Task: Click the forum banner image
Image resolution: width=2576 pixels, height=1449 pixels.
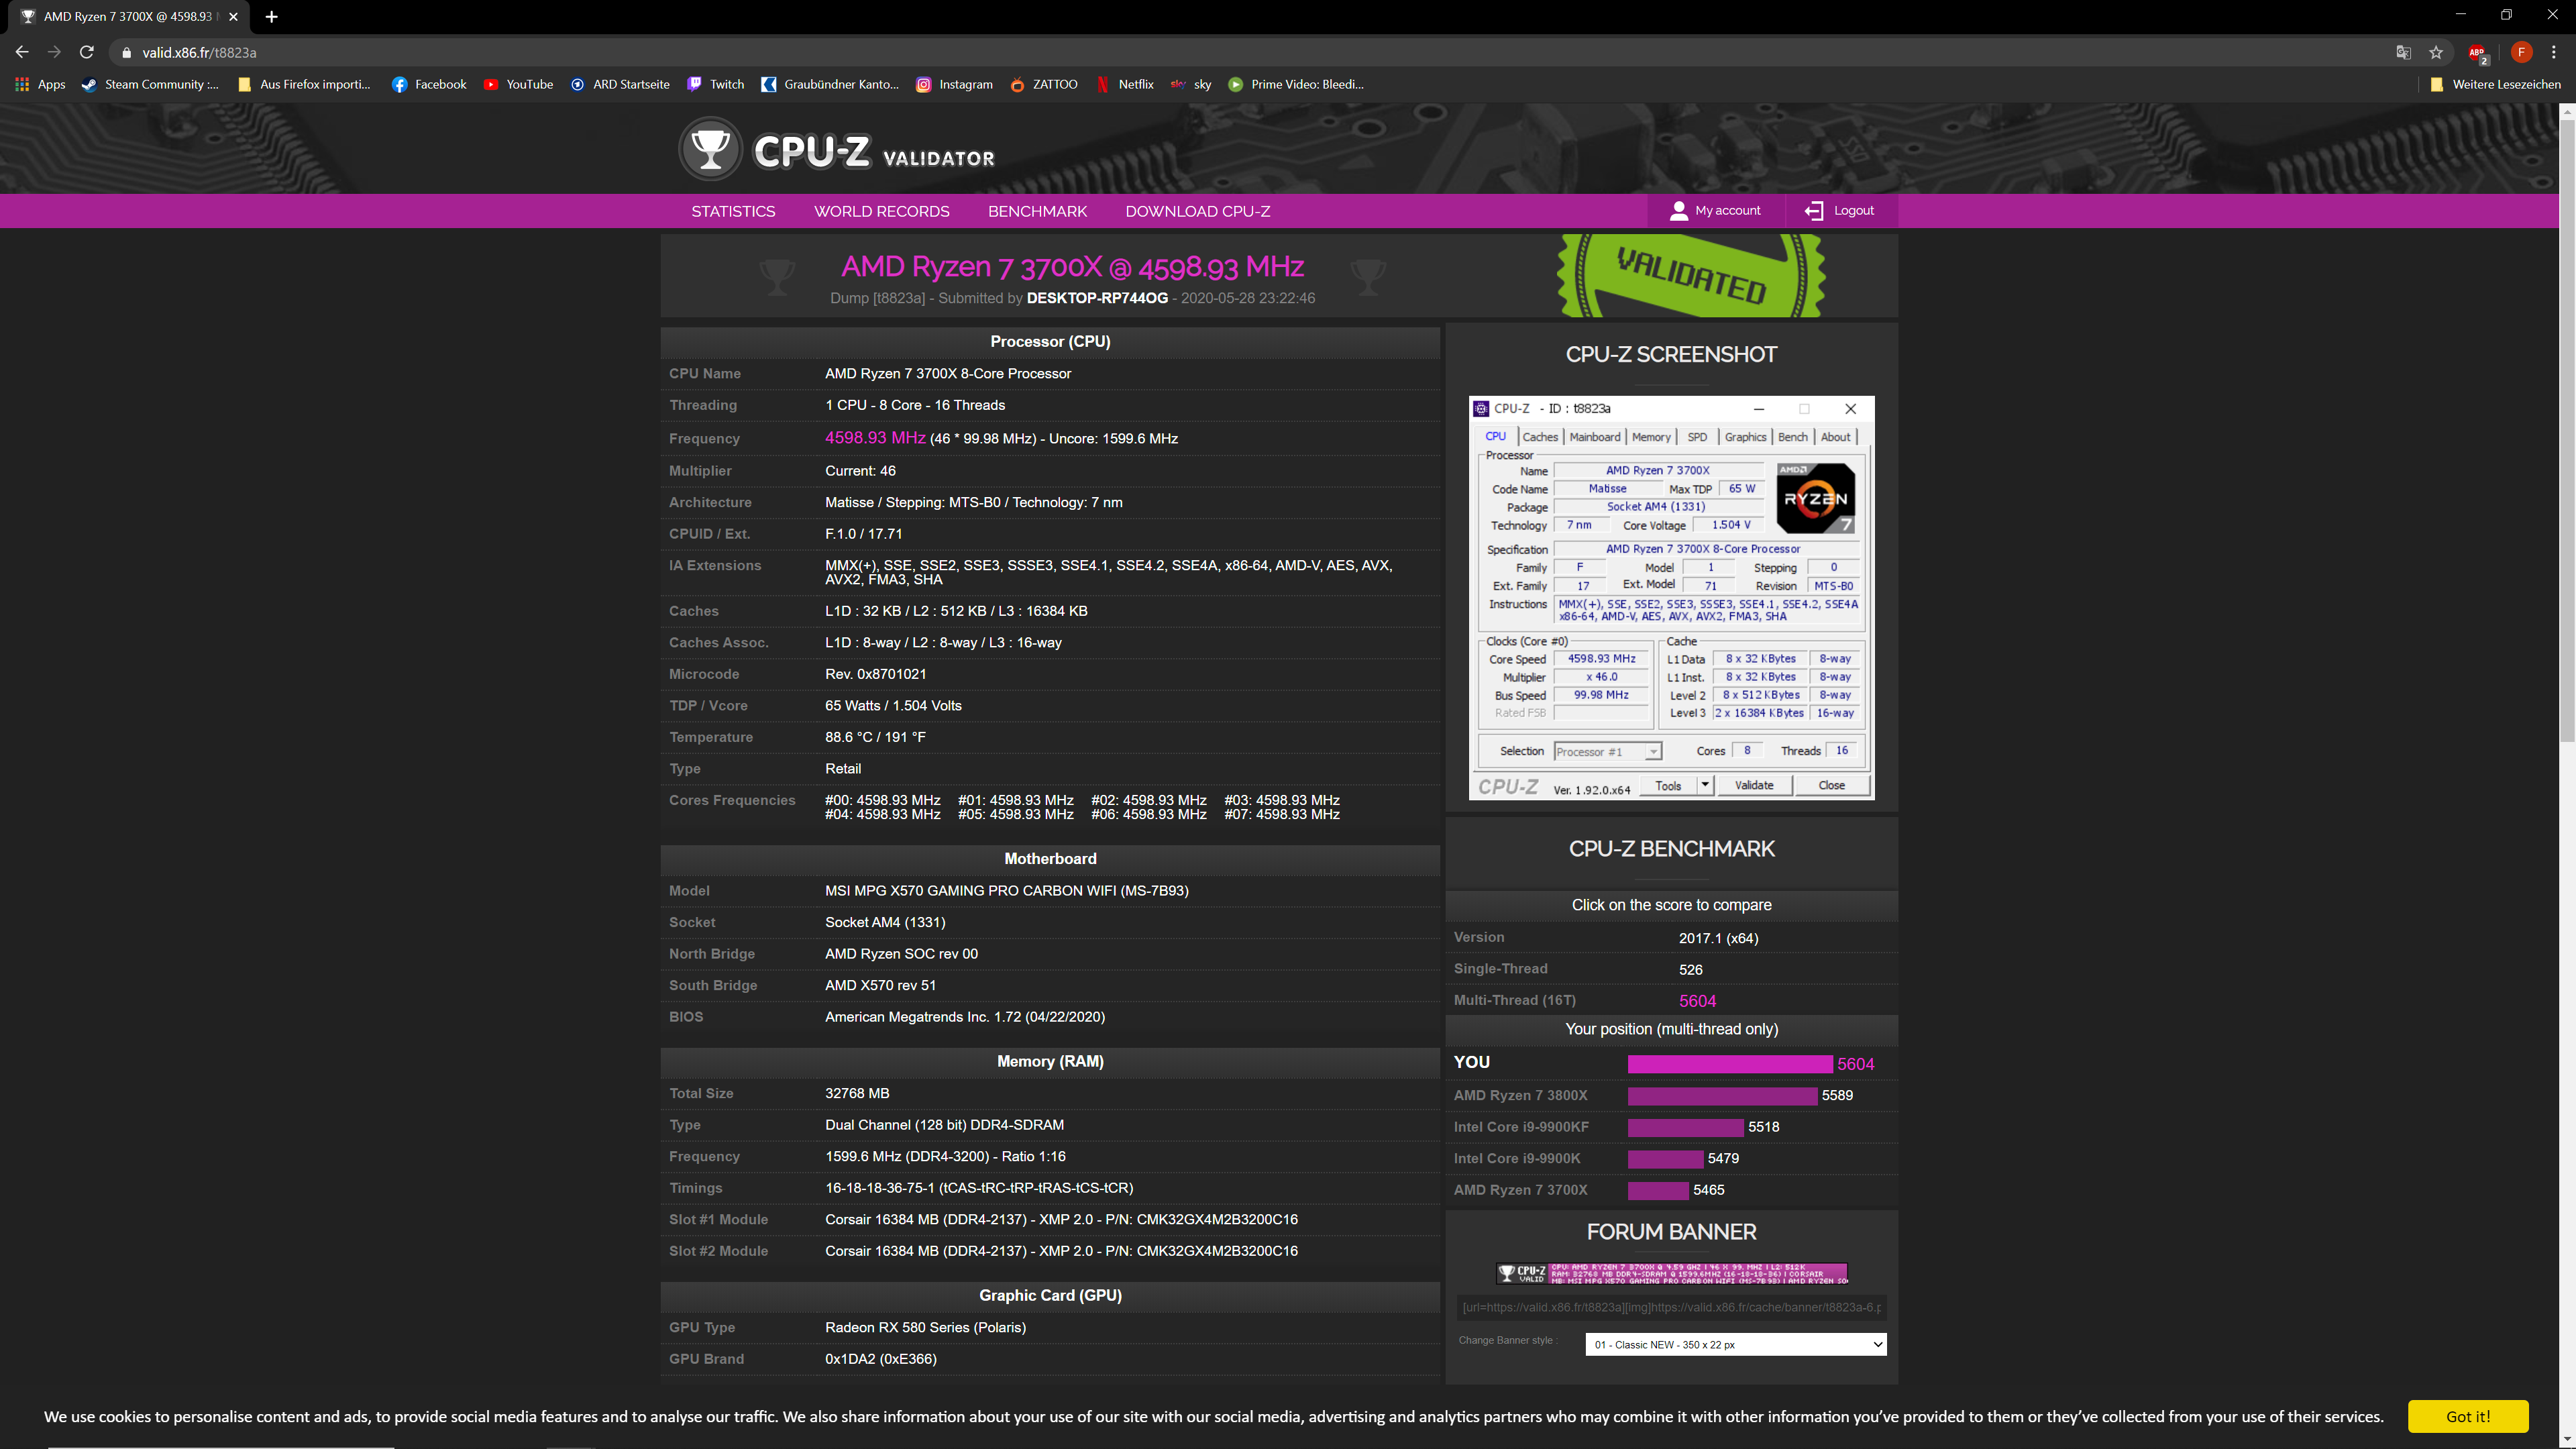Action: [1671, 1273]
